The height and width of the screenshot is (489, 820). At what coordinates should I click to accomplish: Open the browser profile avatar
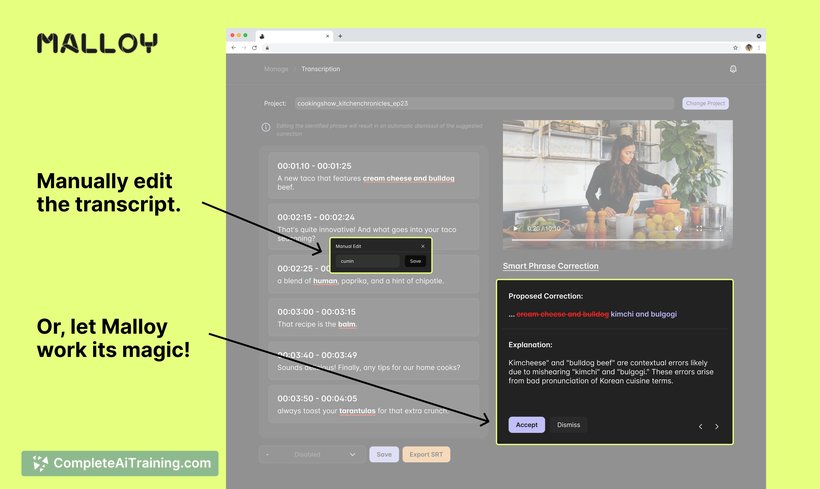tap(748, 48)
